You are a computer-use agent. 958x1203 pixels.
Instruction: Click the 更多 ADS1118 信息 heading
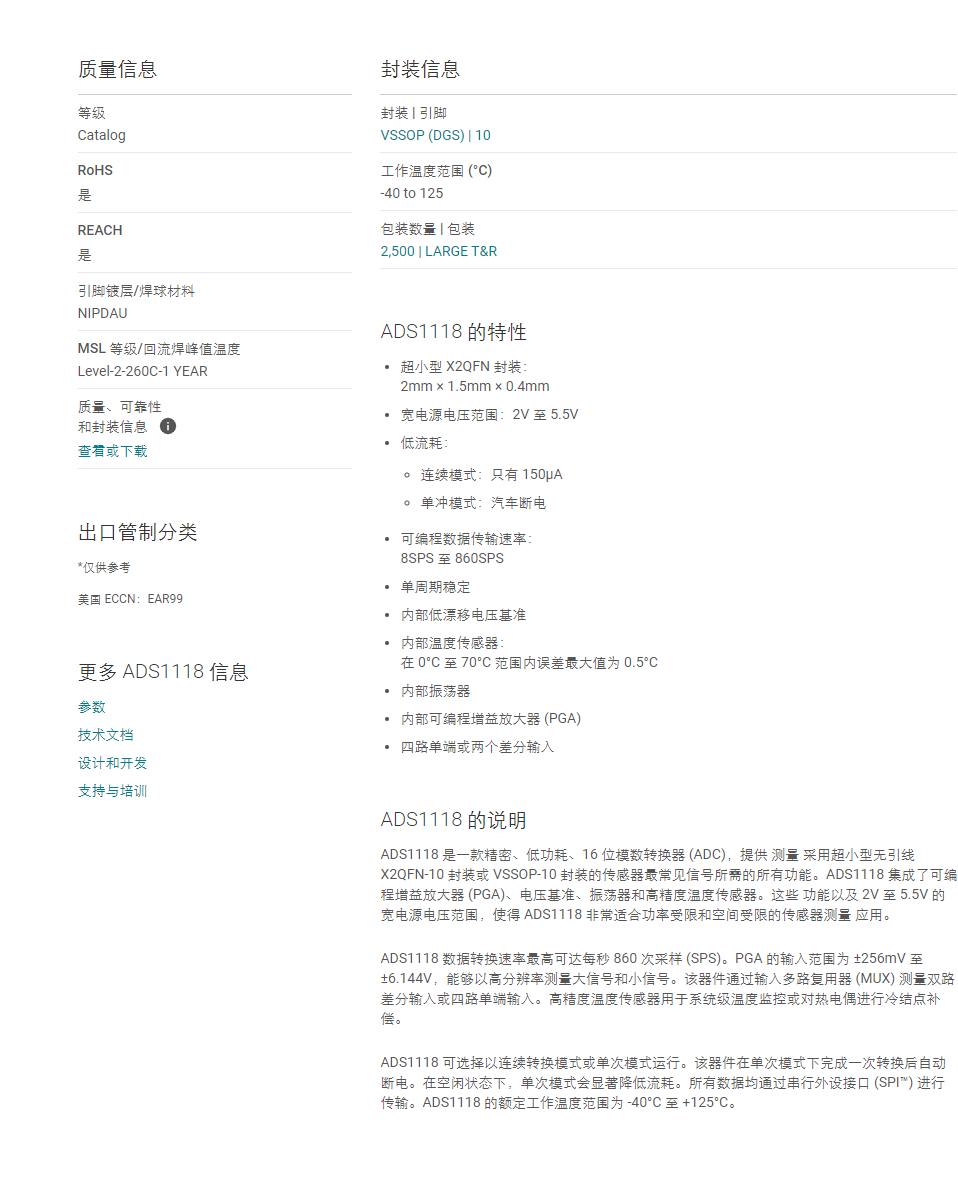(163, 672)
